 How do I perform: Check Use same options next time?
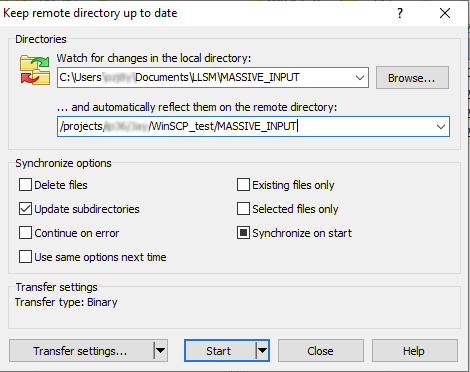click(x=25, y=257)
